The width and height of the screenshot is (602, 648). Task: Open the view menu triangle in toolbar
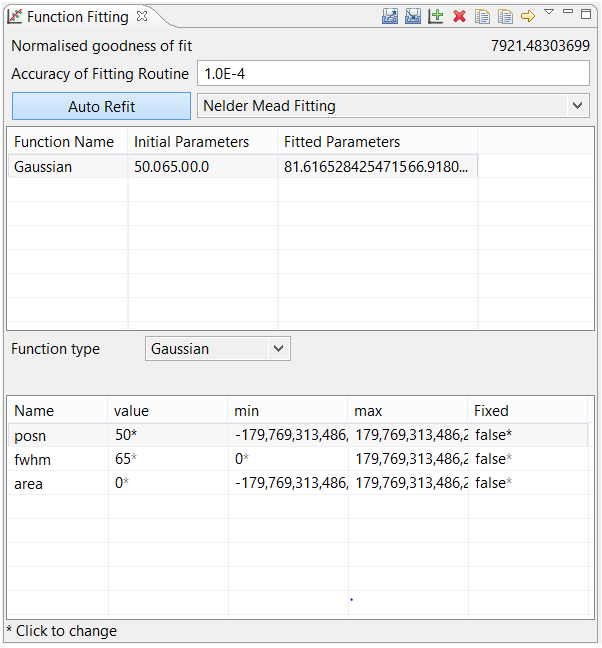(x=549, y=12)
